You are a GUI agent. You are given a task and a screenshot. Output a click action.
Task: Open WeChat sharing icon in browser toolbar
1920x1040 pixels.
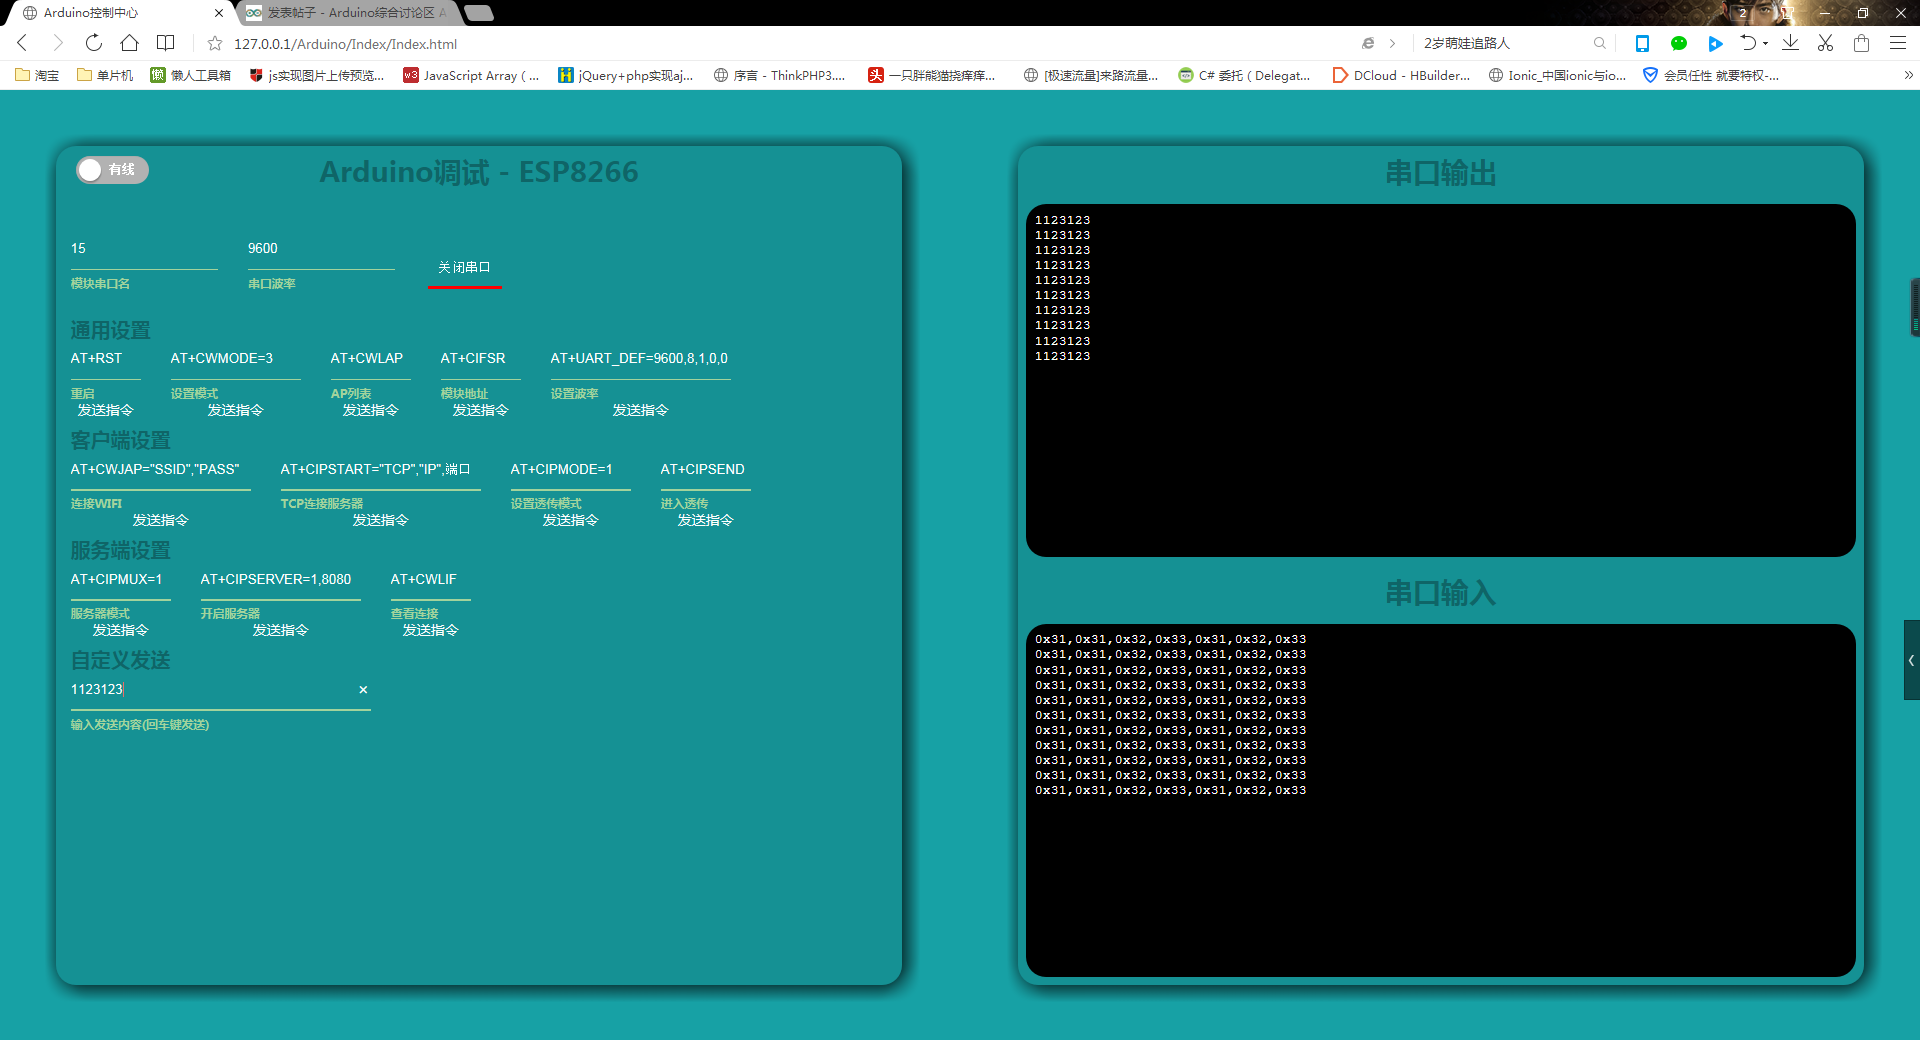tap(1679, 43)
